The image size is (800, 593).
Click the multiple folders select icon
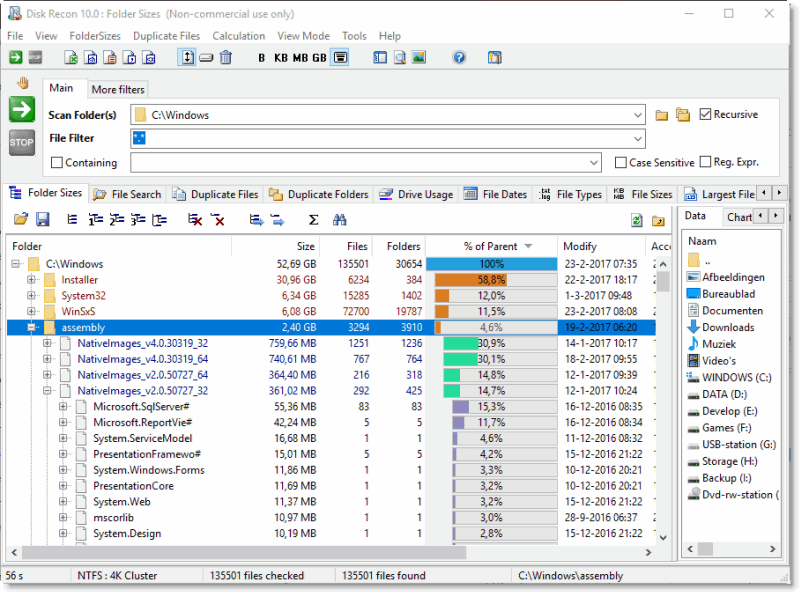pos(683,115)
